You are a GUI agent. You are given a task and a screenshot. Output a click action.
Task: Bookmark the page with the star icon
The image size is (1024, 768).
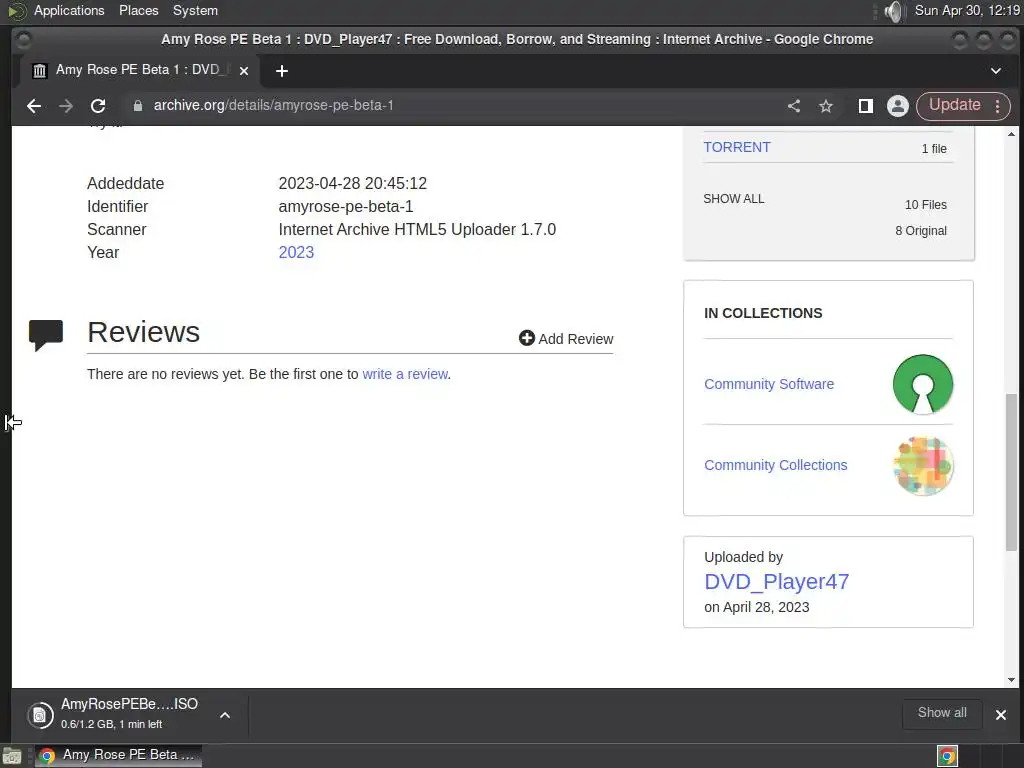tap(826, 106)
